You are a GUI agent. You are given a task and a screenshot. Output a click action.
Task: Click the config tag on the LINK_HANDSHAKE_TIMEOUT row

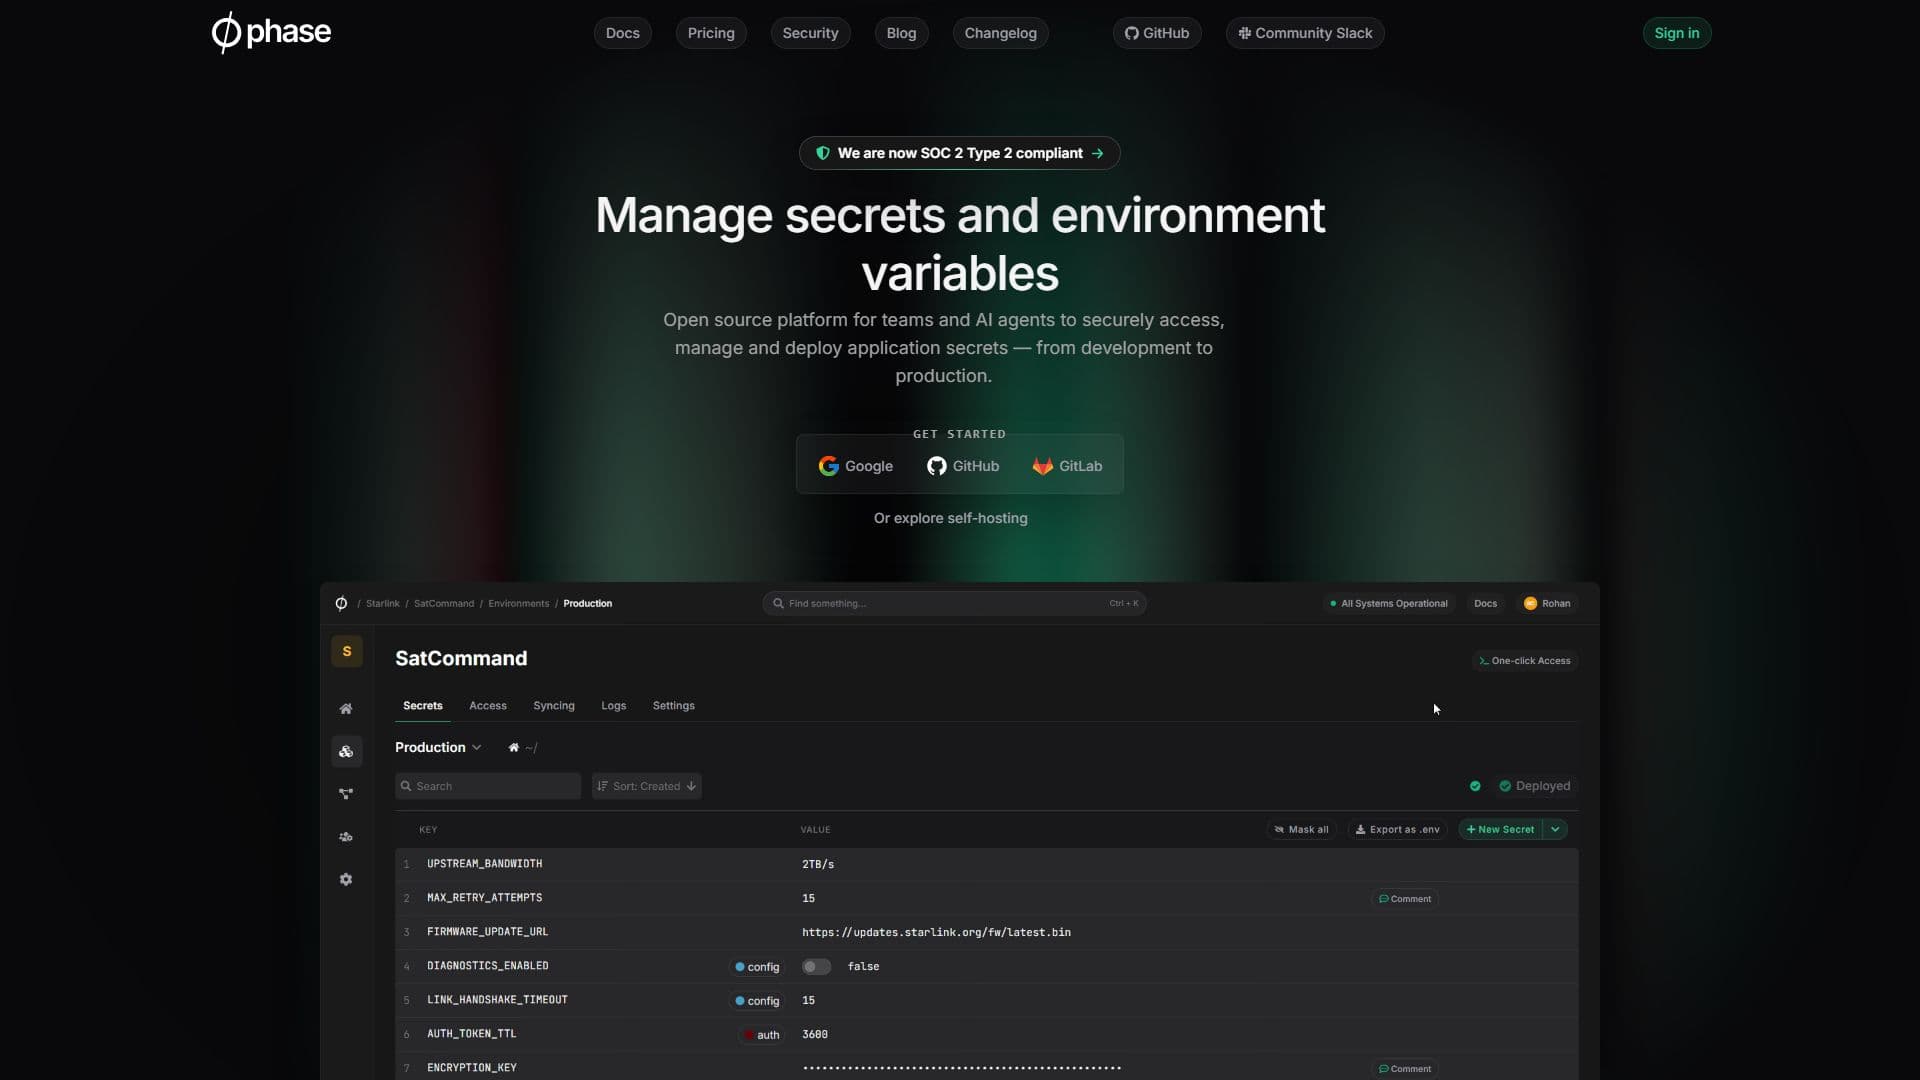(757, 1001)
